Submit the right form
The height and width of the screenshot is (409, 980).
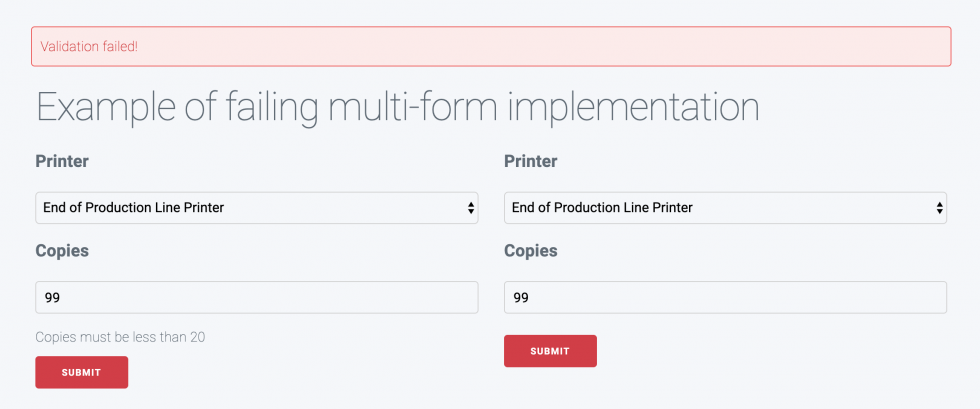tap(550, 351)
